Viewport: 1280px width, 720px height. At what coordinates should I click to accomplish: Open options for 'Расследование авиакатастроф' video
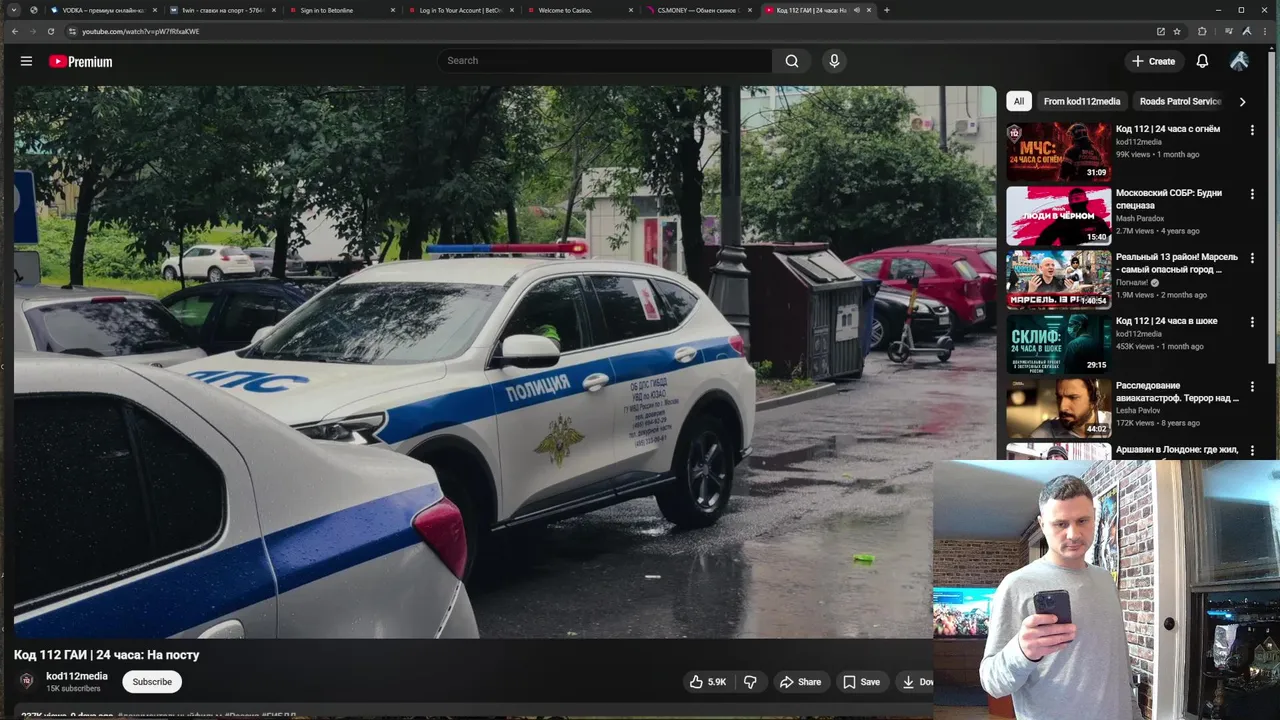point(1252,386)
